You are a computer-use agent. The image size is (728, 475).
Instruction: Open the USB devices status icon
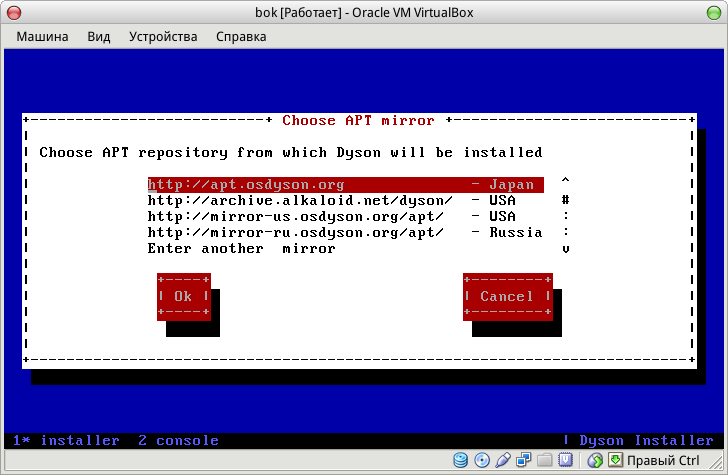pyautogui.click(x=503, y=460)
